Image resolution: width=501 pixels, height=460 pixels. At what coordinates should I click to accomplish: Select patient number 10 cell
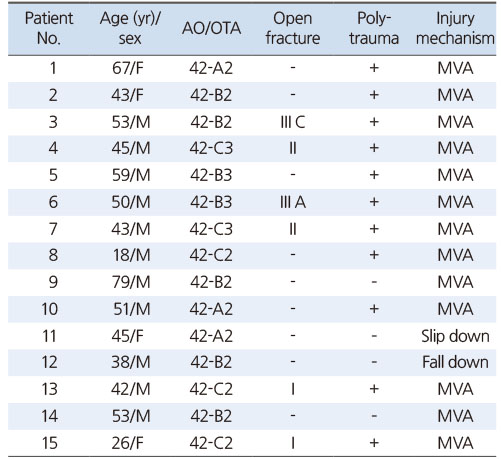click(x=49, y=309)
